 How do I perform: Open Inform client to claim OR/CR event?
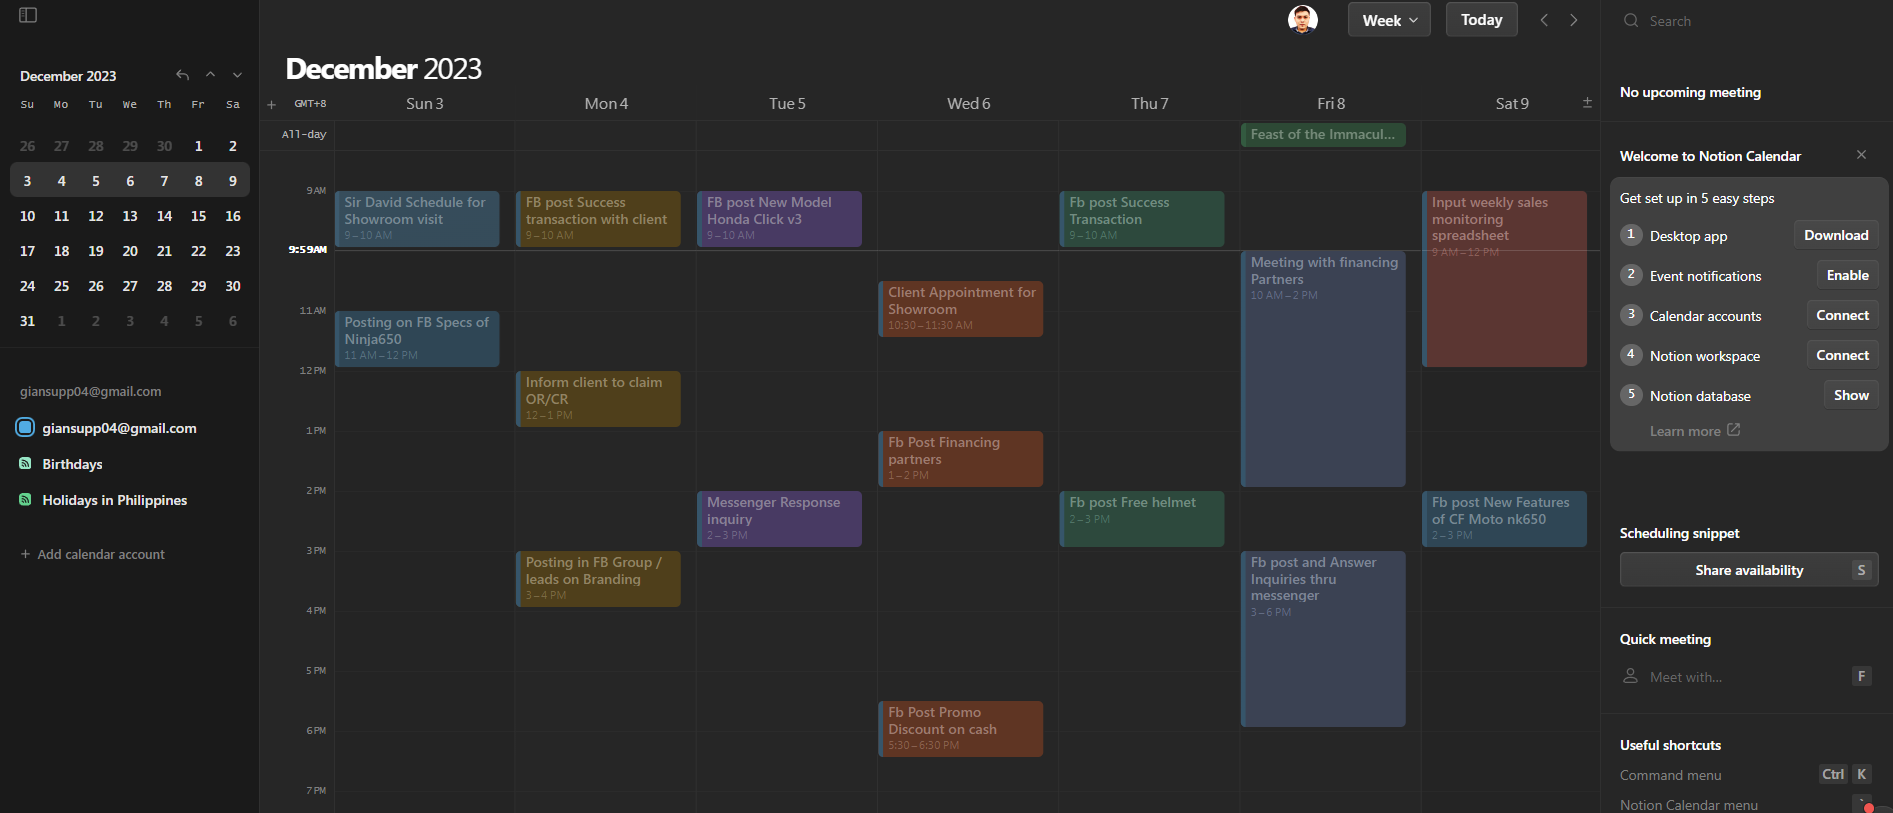click(x=598, y=399)
